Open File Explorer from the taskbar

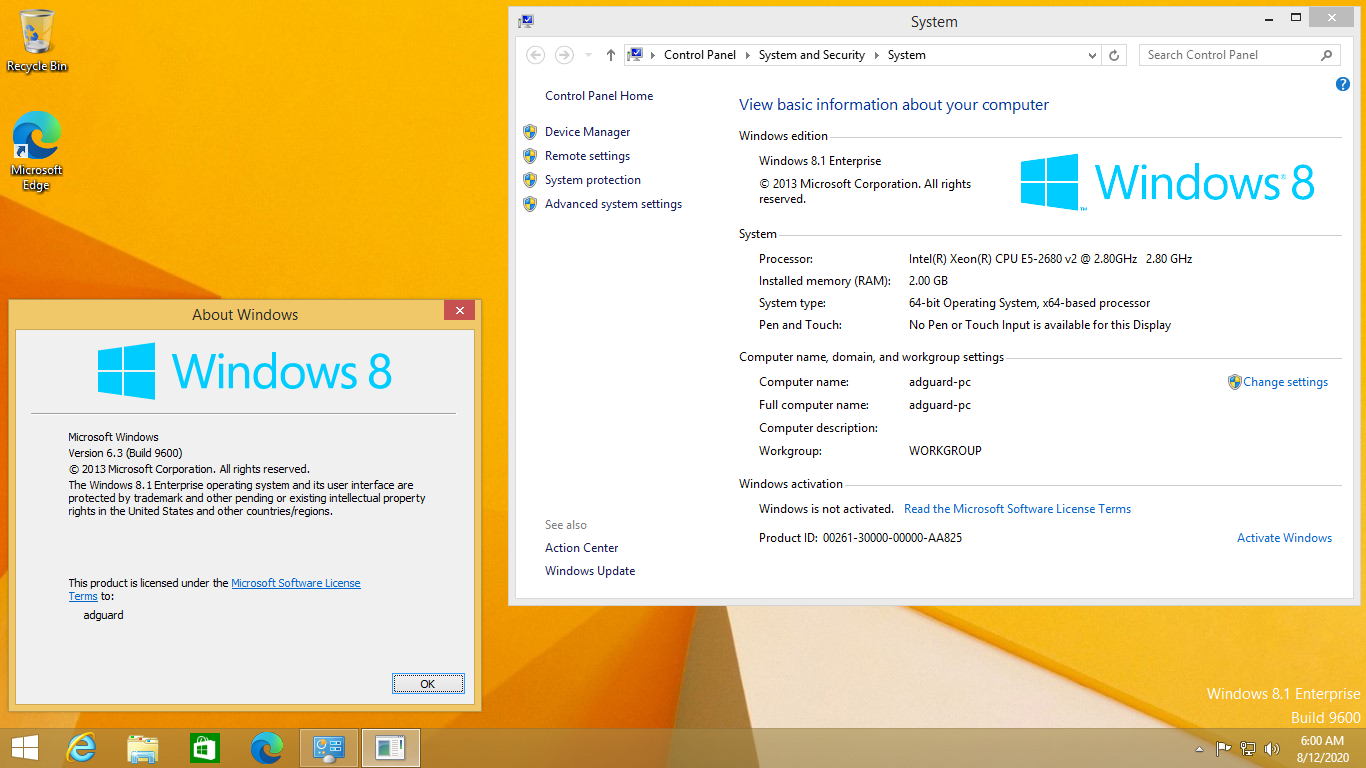143,748
